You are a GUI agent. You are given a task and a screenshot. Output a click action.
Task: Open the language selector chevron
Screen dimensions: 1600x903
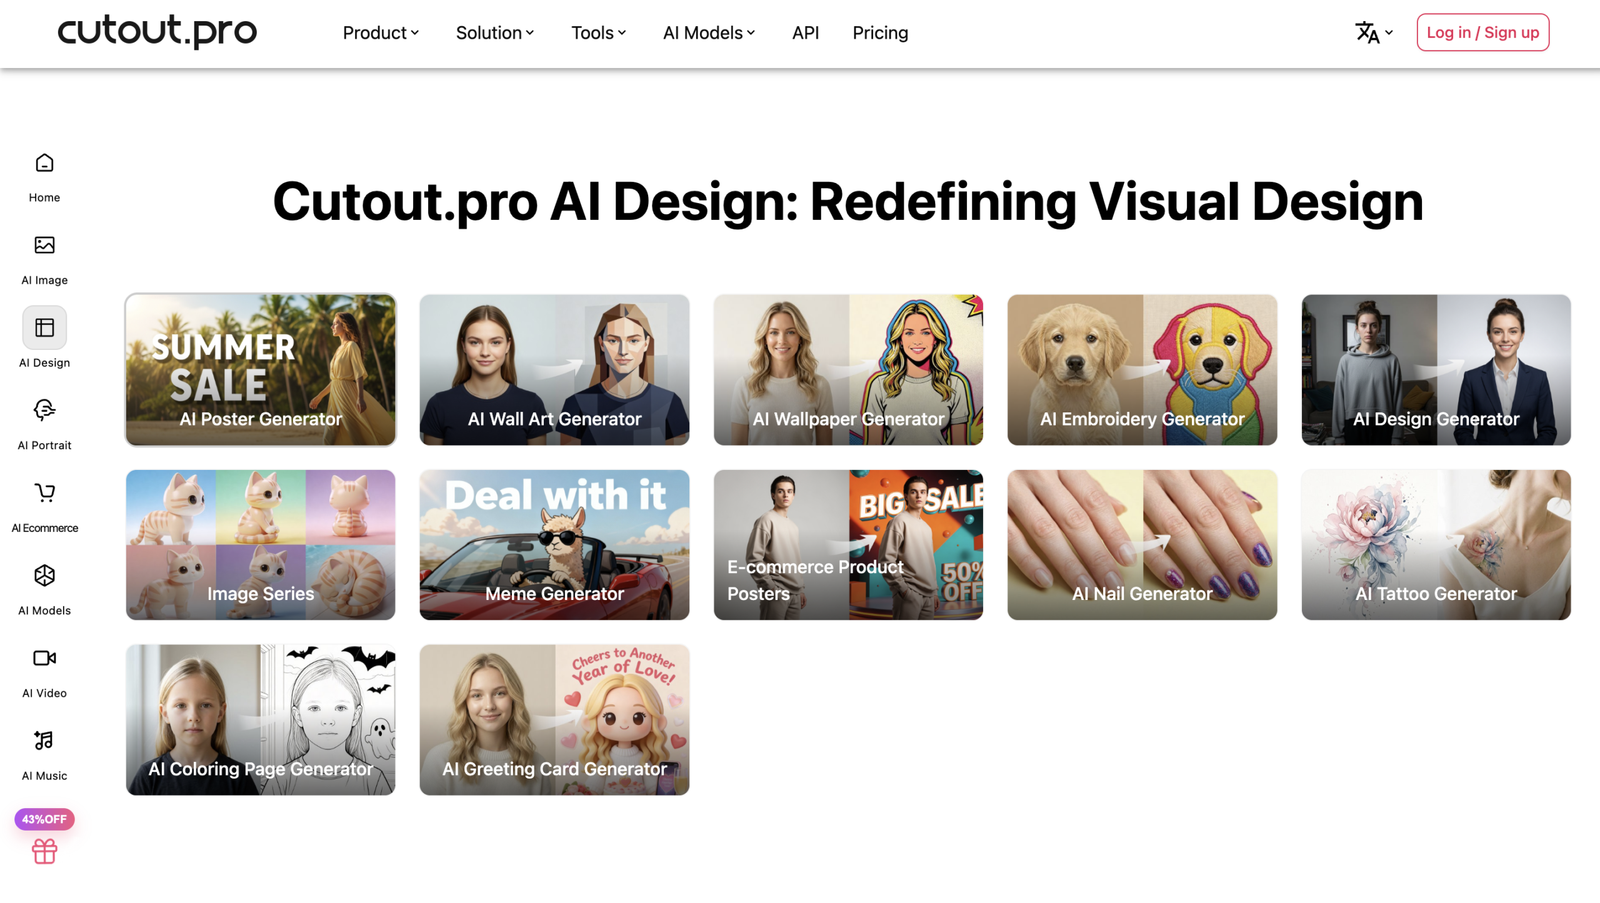click(x=1389, y=33)
